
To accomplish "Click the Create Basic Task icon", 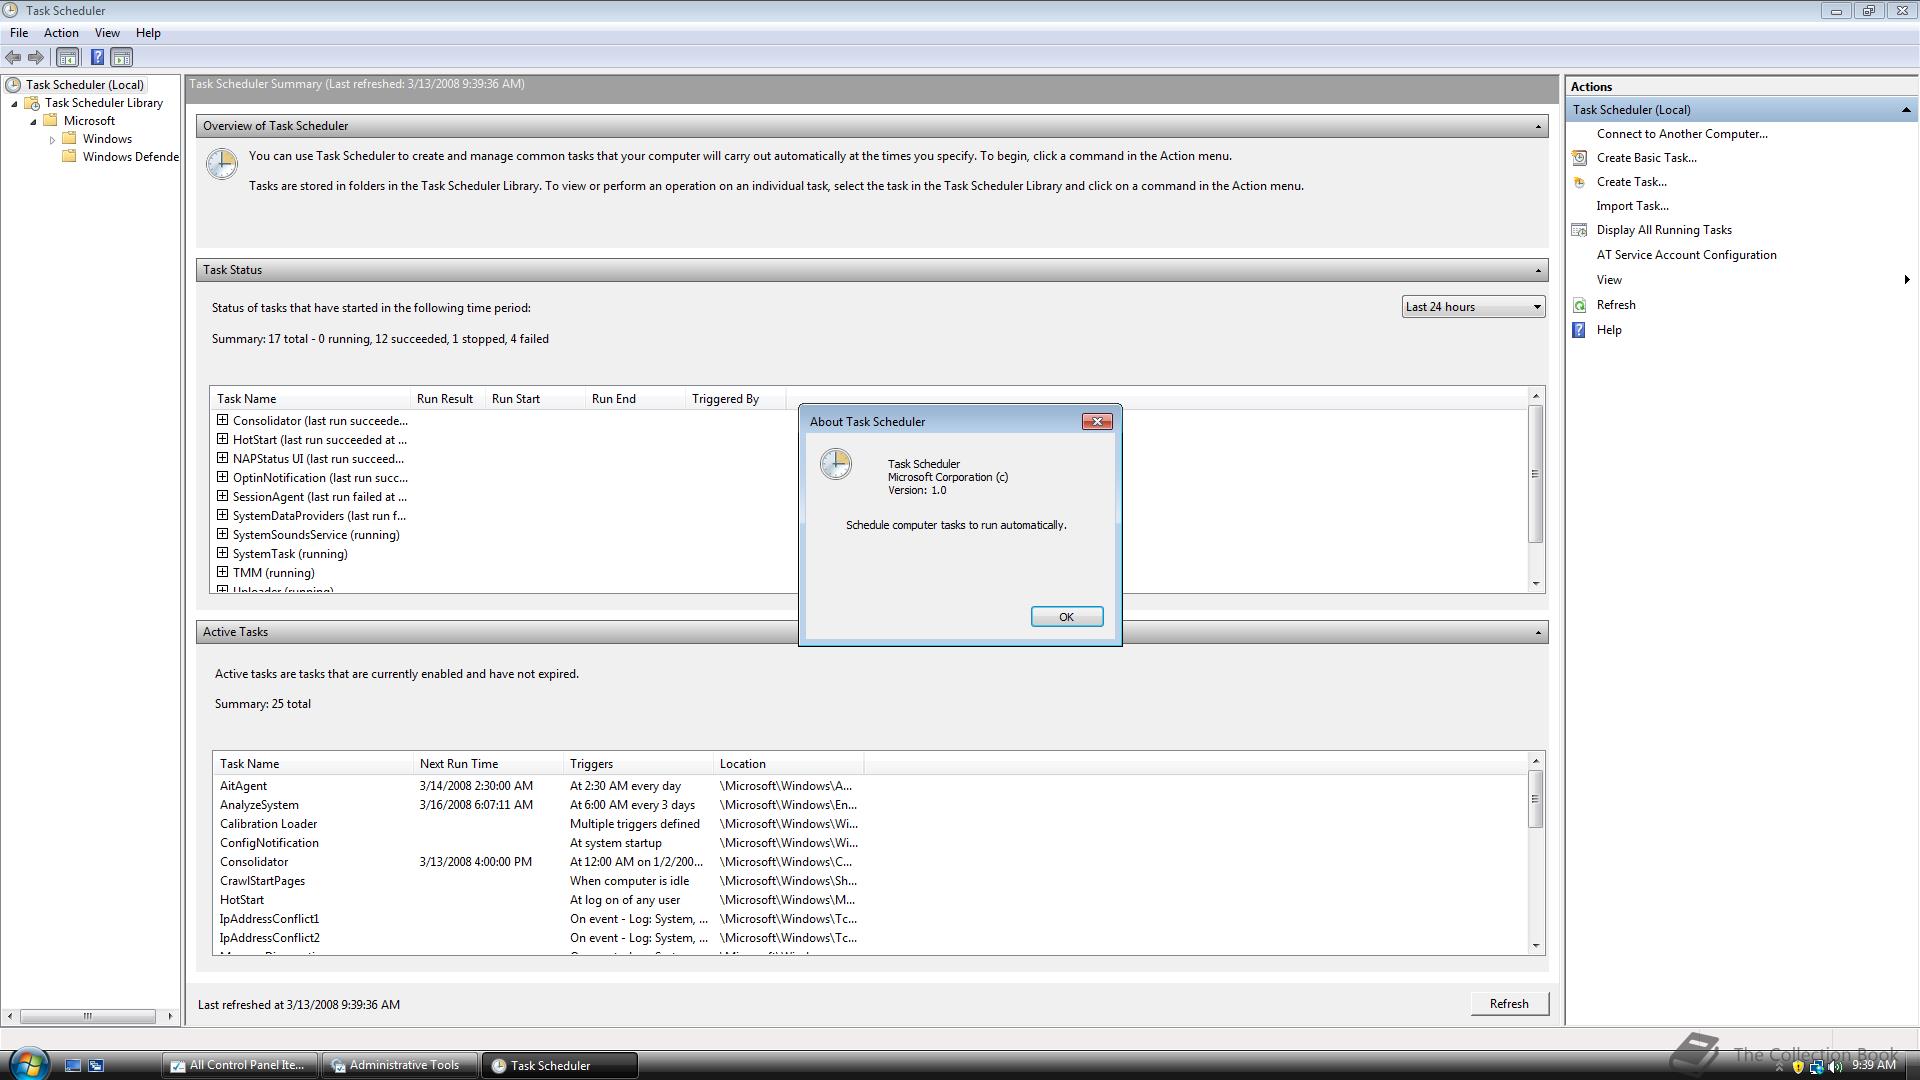I will (1580, 158).
